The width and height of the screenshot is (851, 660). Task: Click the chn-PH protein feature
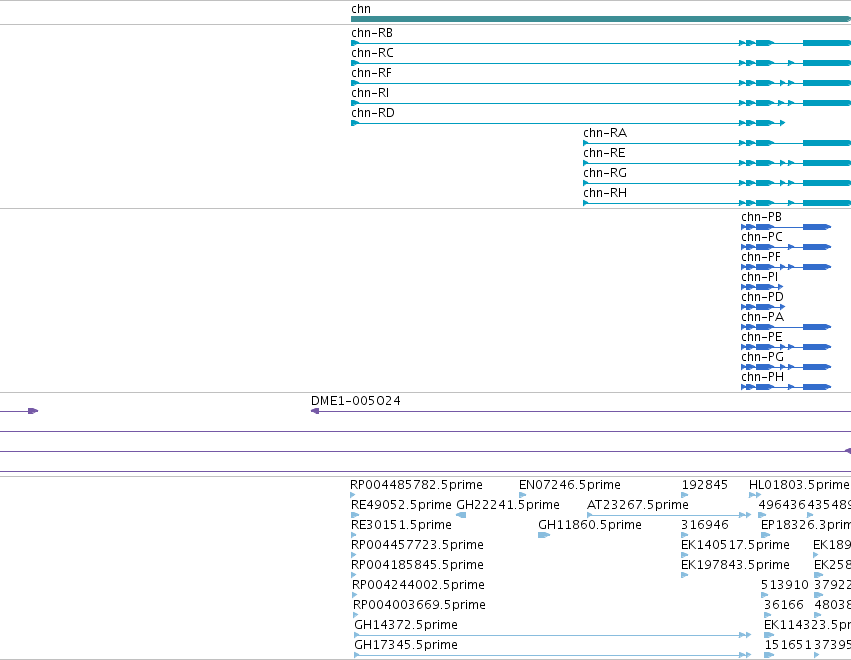click(x=786, y=388)
